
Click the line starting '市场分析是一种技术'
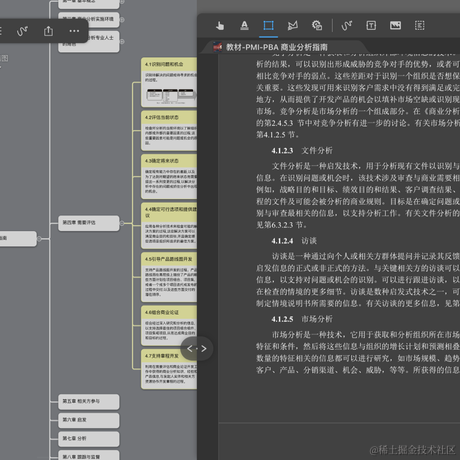click(x=366, y=334)
